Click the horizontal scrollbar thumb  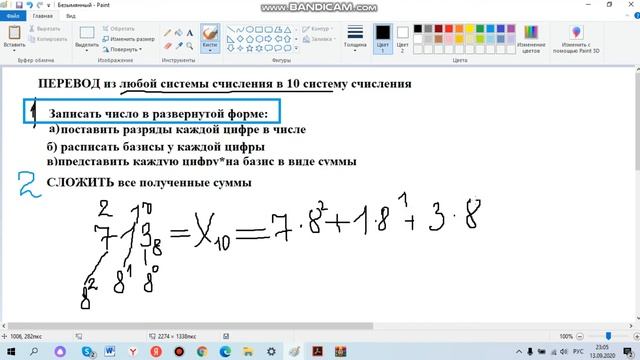[x=190, y=326]
